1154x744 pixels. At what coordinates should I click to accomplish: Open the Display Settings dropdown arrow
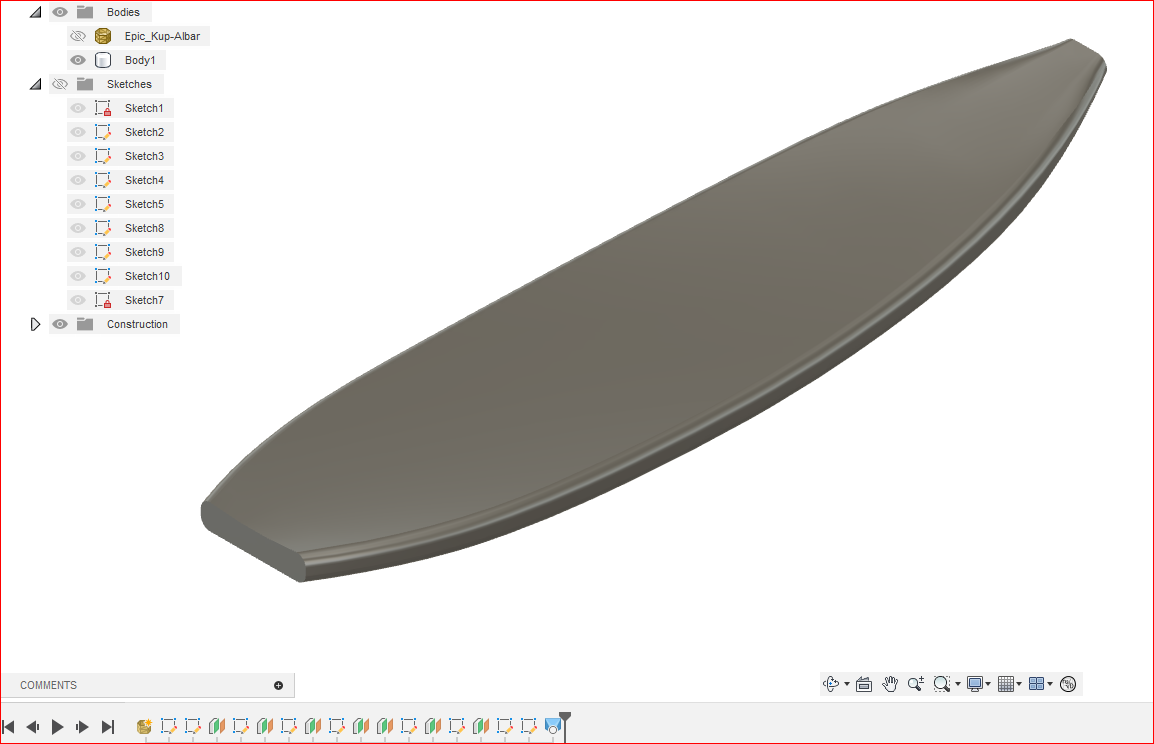(986, 683)
